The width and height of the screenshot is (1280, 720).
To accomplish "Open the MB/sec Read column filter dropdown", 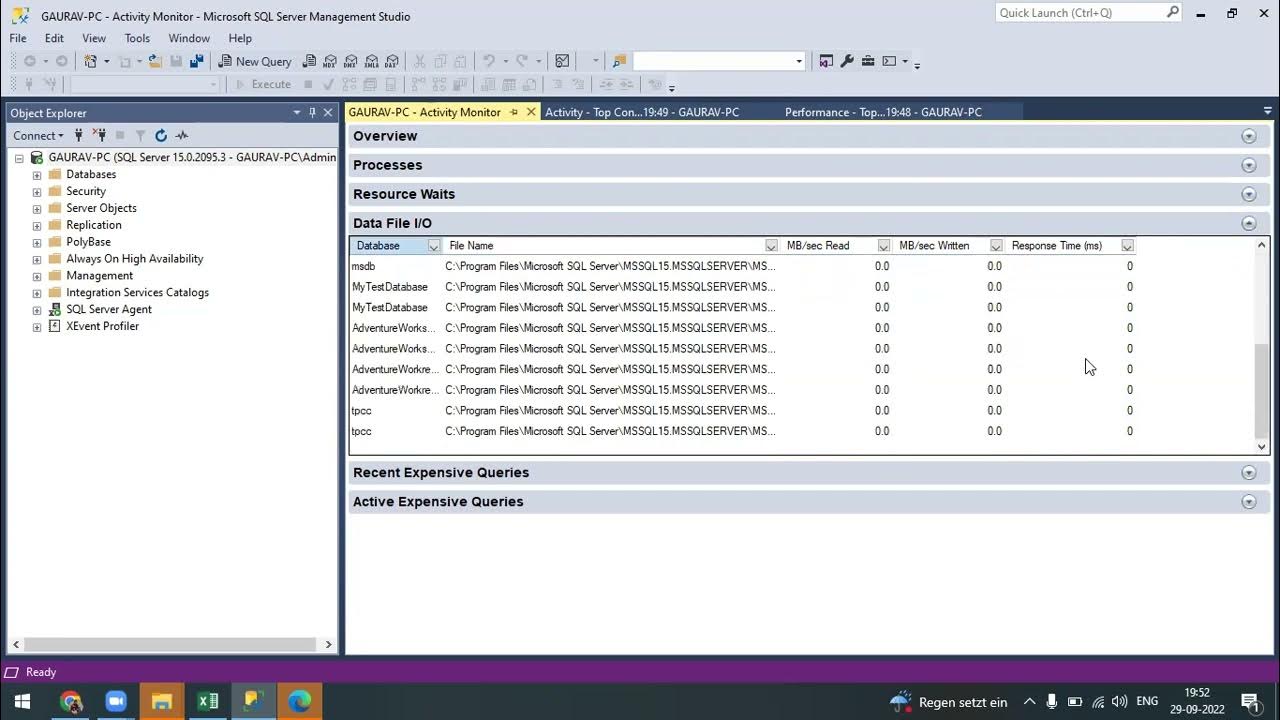I will coord(883,246).
